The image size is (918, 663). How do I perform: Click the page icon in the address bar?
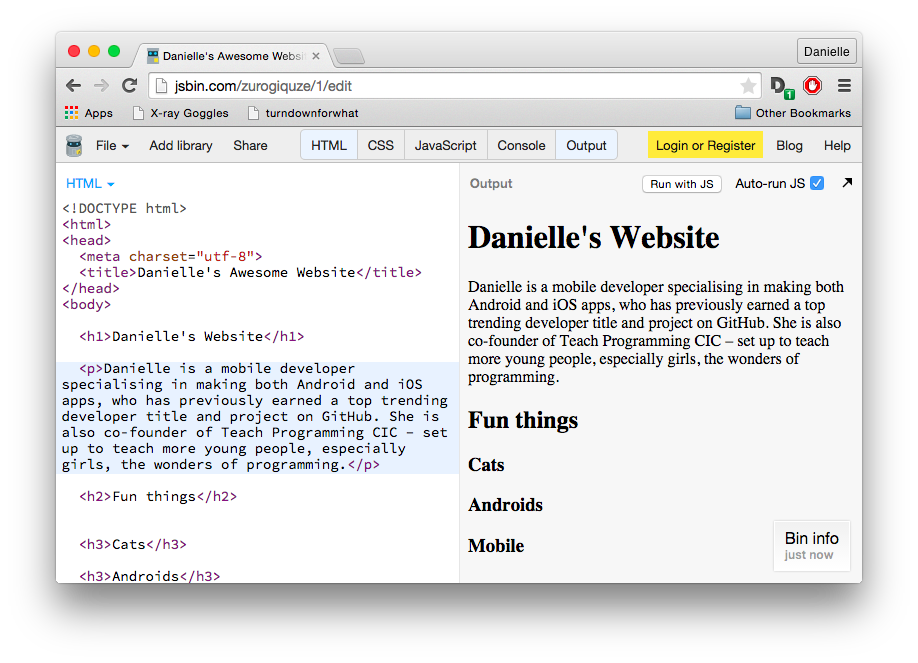[162, 86]
